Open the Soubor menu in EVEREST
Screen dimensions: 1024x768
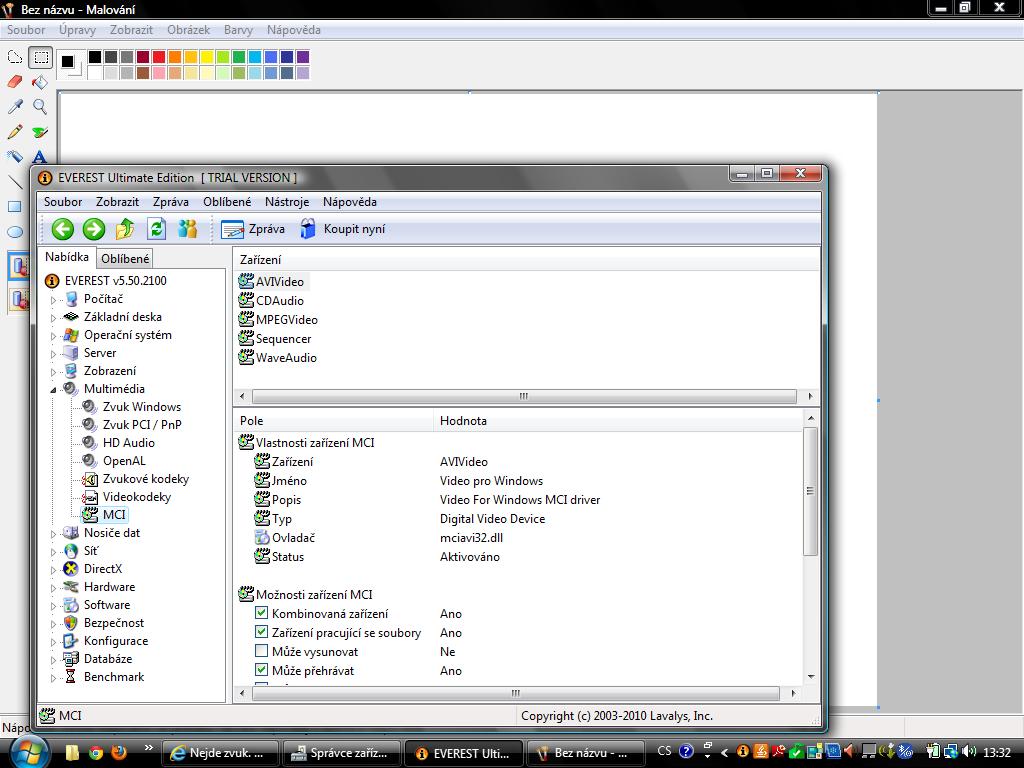click(x=63, y=202)
